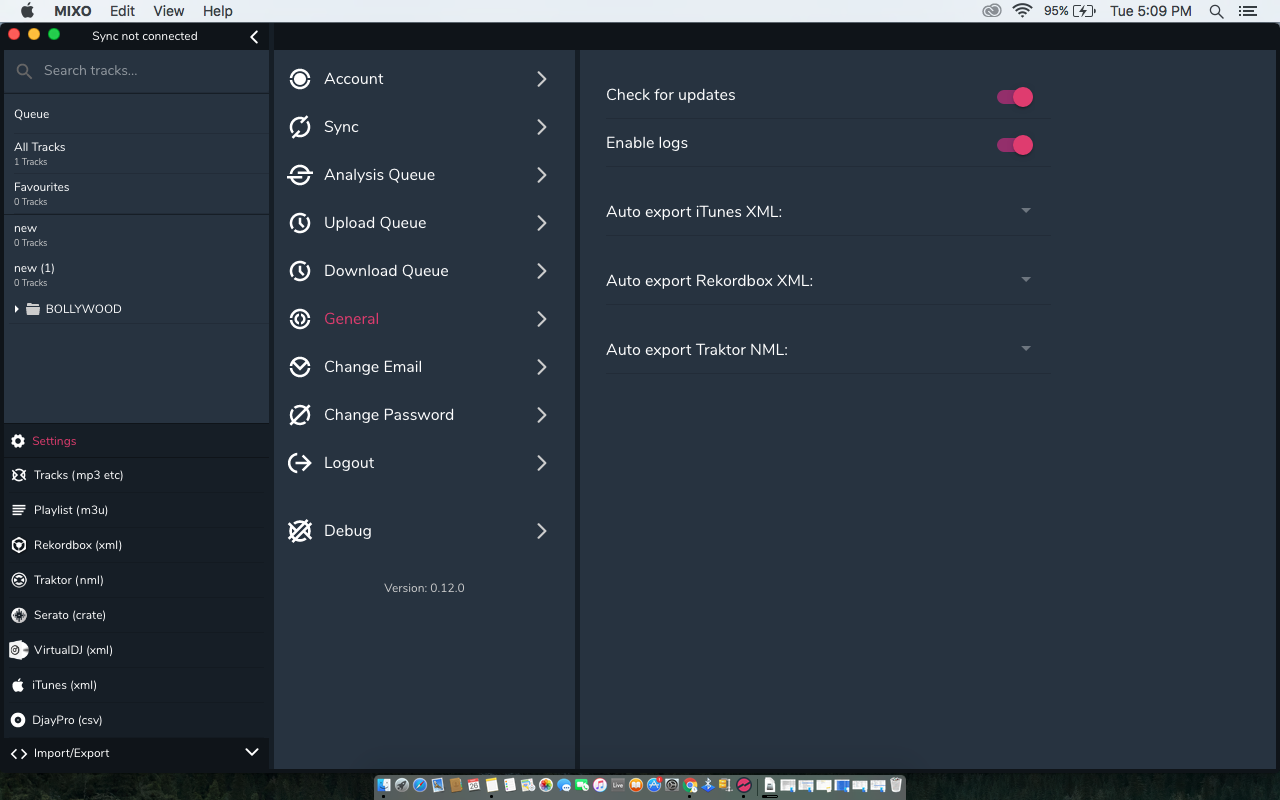Click the Serato (crate) icon
Viewport: 1280px width, 800px height.
18,615
